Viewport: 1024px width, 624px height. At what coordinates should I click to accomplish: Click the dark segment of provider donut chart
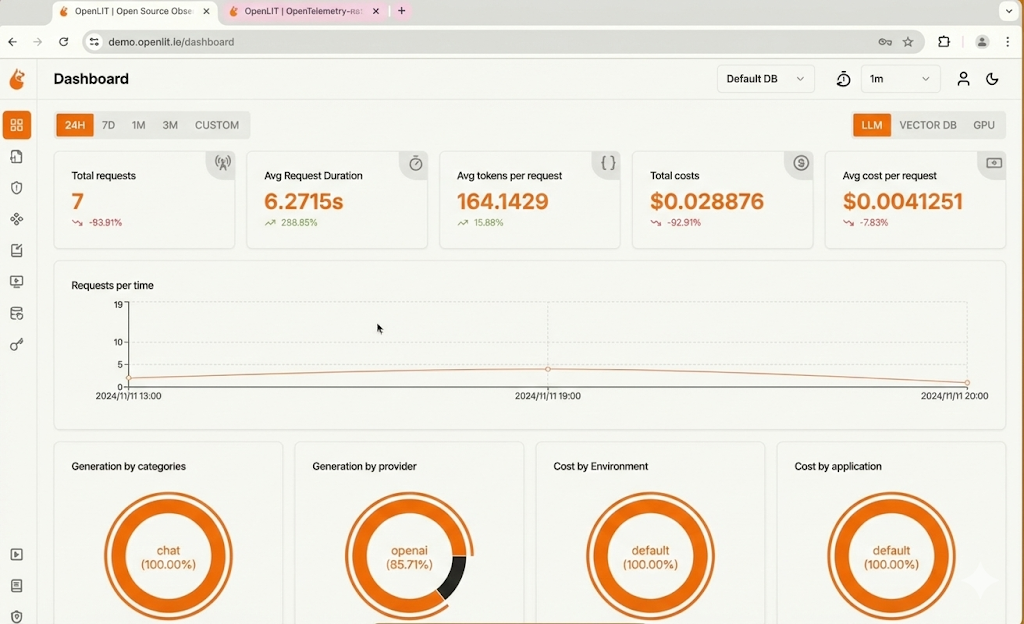pyautogui.click(x=453, y=576)
